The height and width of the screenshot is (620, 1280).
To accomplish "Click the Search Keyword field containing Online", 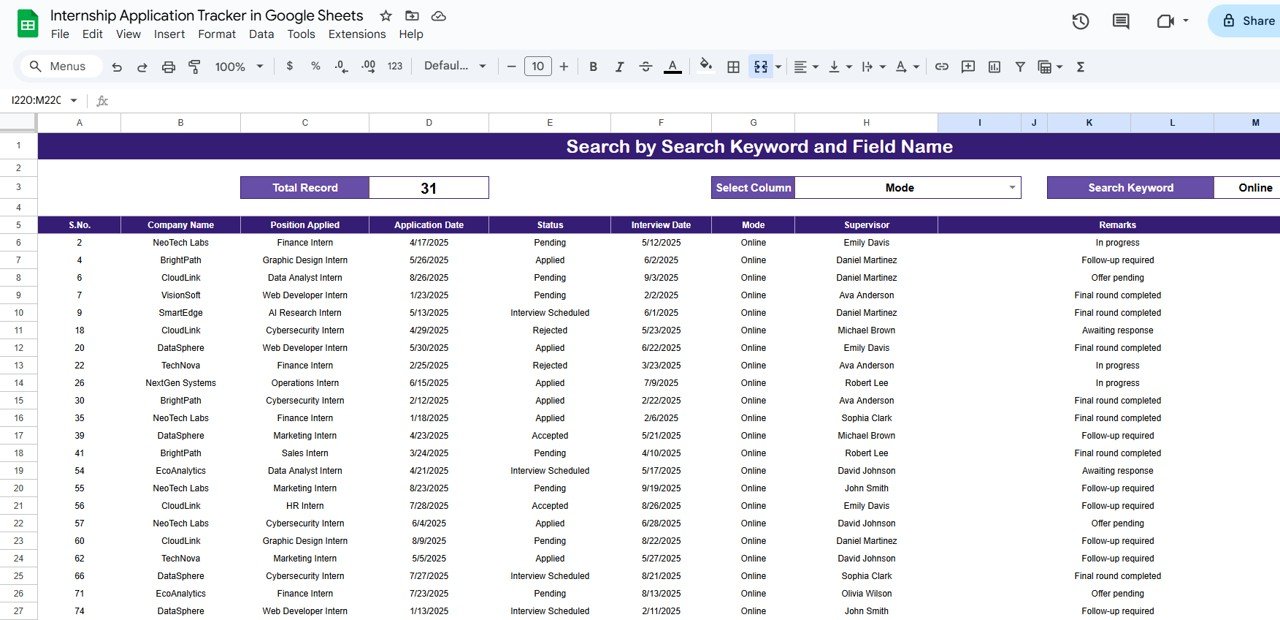I will tap(1254, 188).
